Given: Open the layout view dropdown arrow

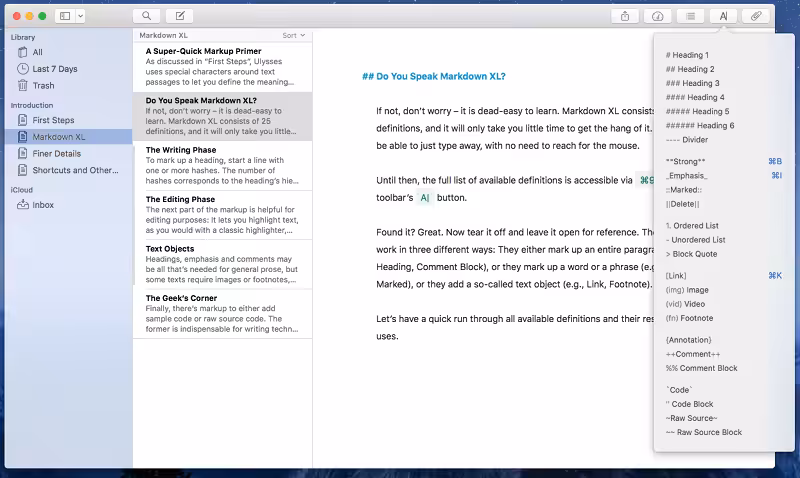Looking at the screenshot, I should point(81,16).
